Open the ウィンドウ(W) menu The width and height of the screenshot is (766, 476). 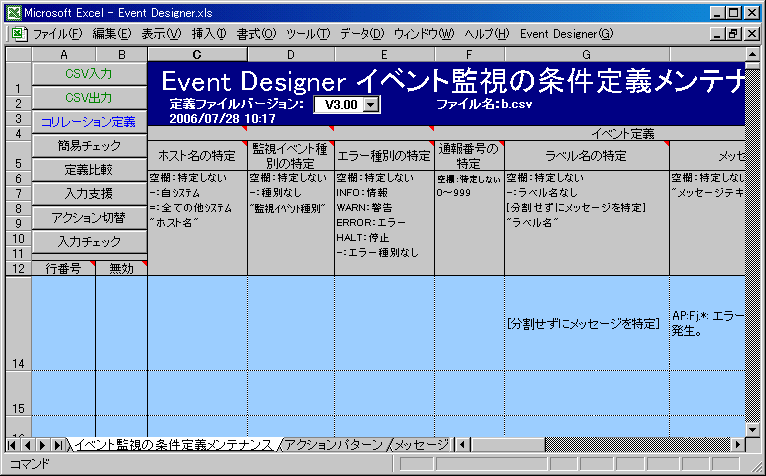pyautogui.click(x=424, y=34)
